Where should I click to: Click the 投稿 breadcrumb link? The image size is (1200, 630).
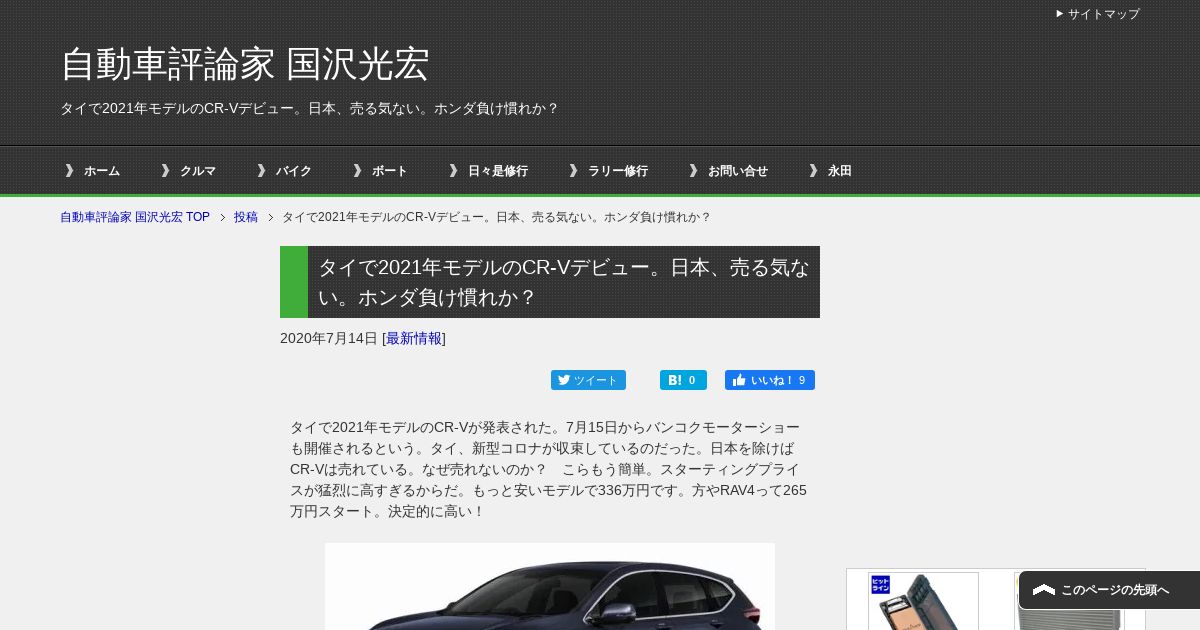[x=246, y=217]
